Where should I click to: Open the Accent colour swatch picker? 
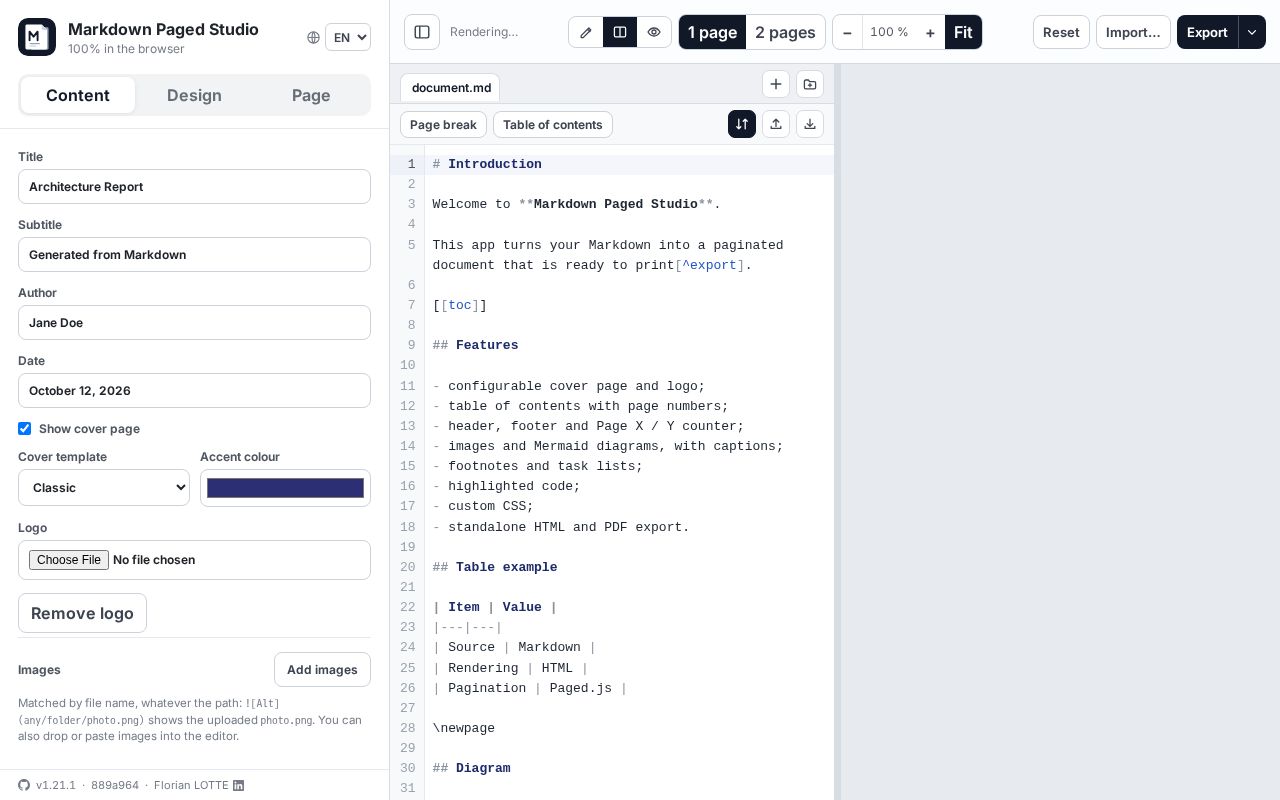click(x=285, y=488)
